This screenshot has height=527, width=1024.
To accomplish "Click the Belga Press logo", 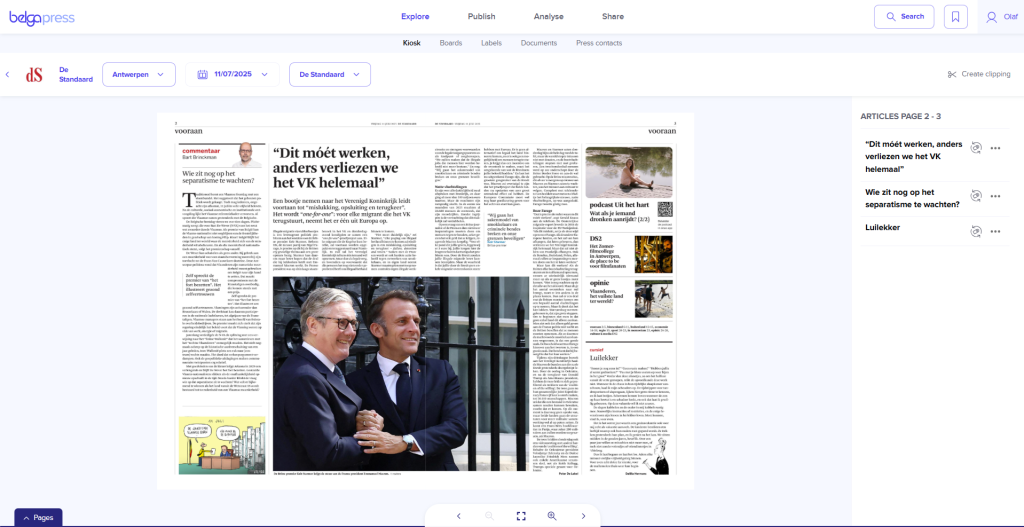I will [42, 17].
